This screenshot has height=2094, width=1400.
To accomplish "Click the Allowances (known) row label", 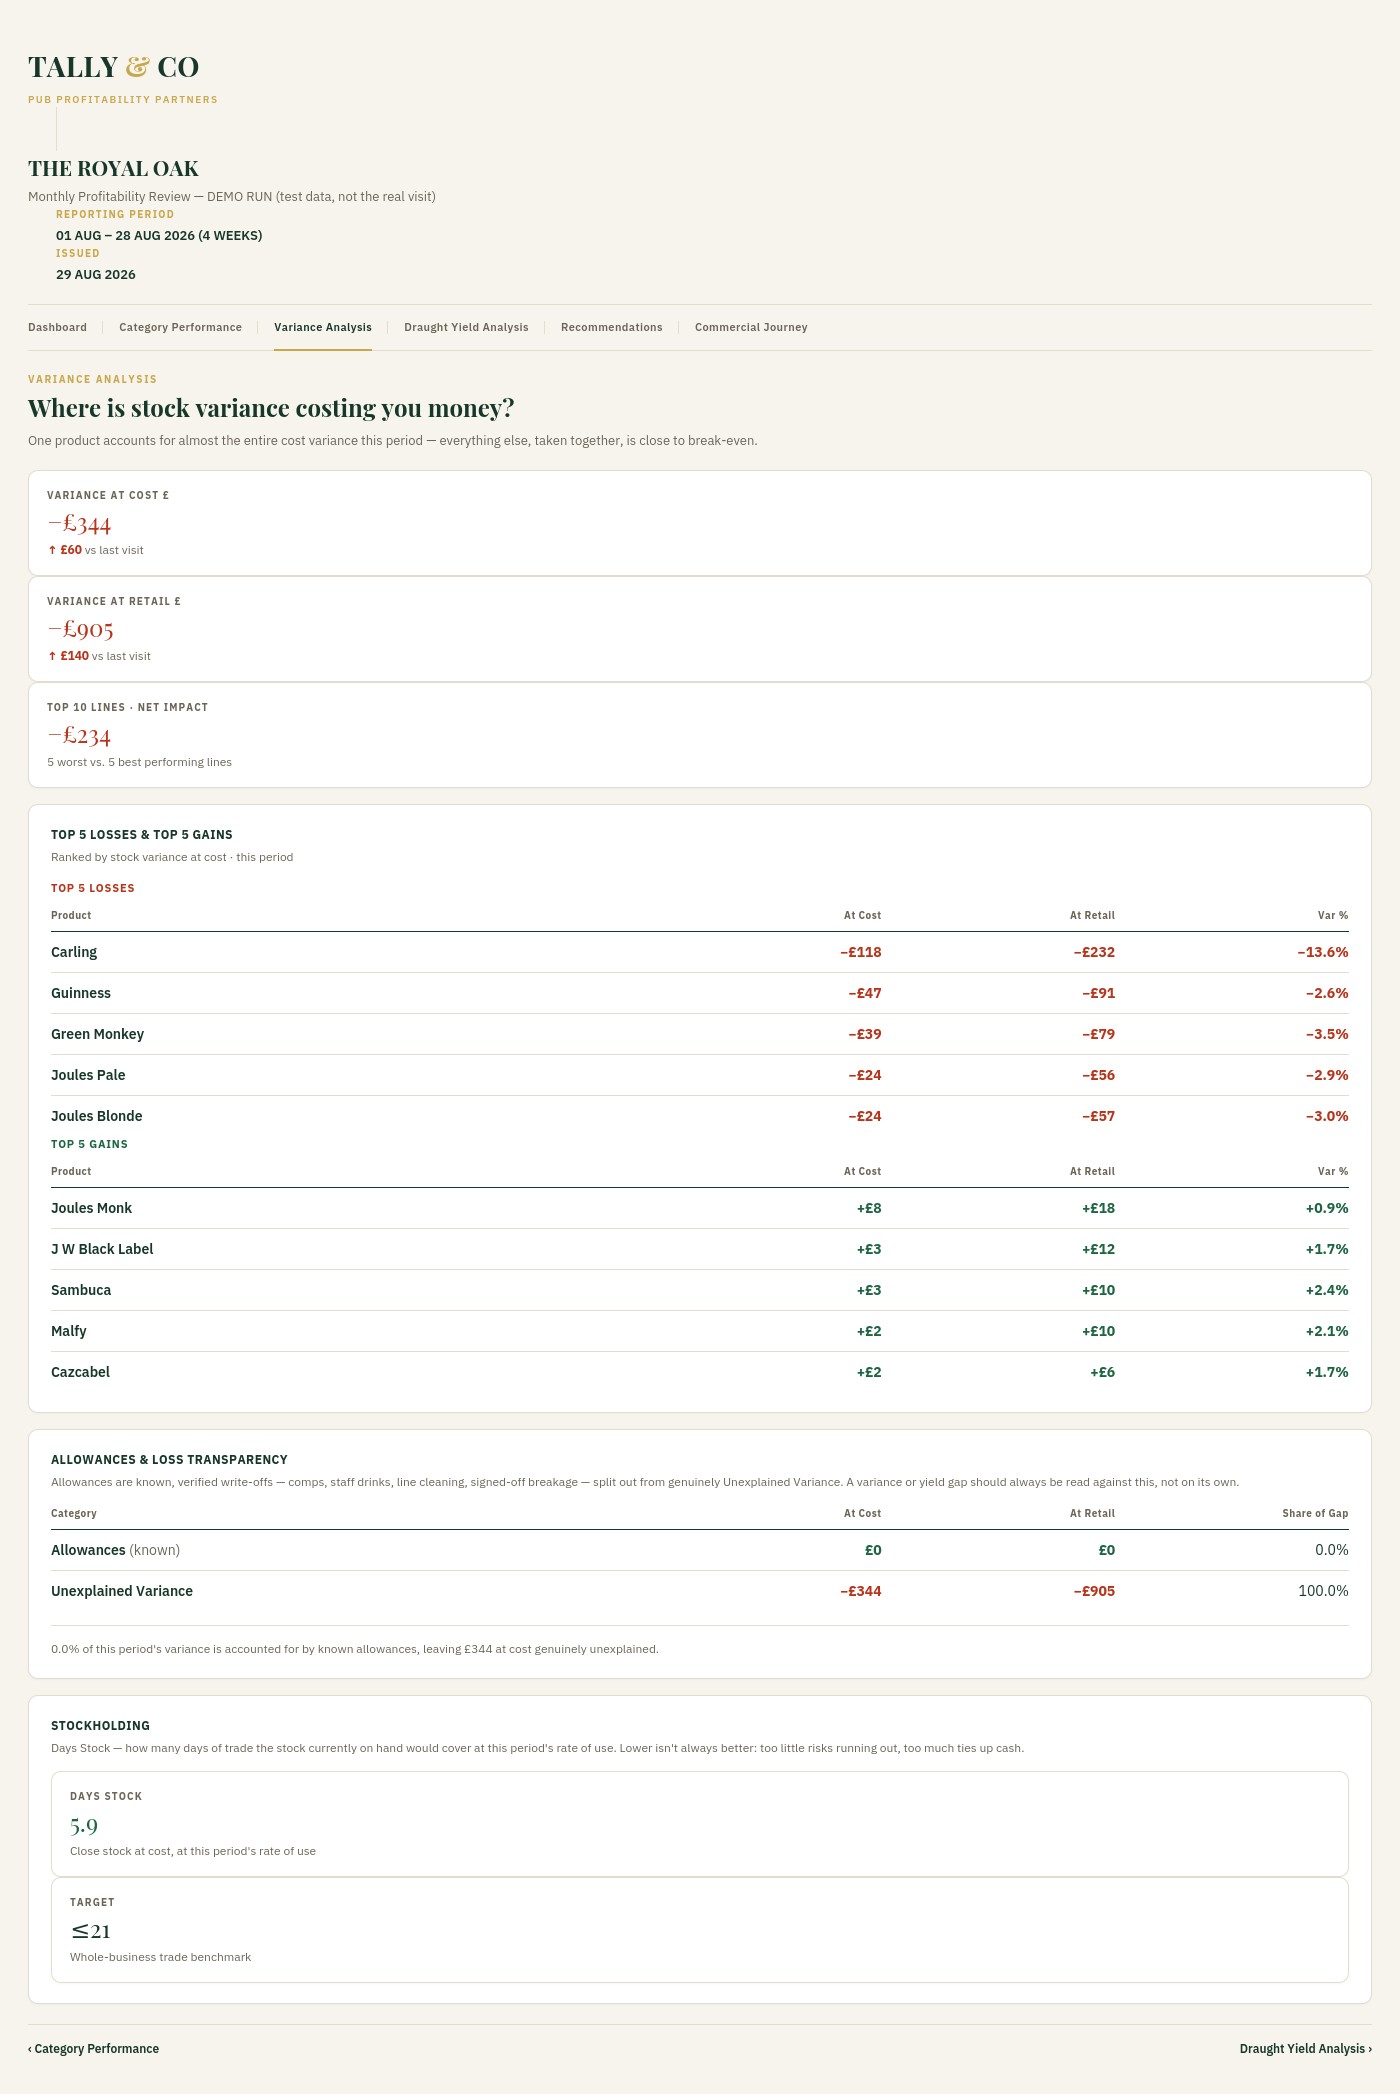I will point(115,1550).
